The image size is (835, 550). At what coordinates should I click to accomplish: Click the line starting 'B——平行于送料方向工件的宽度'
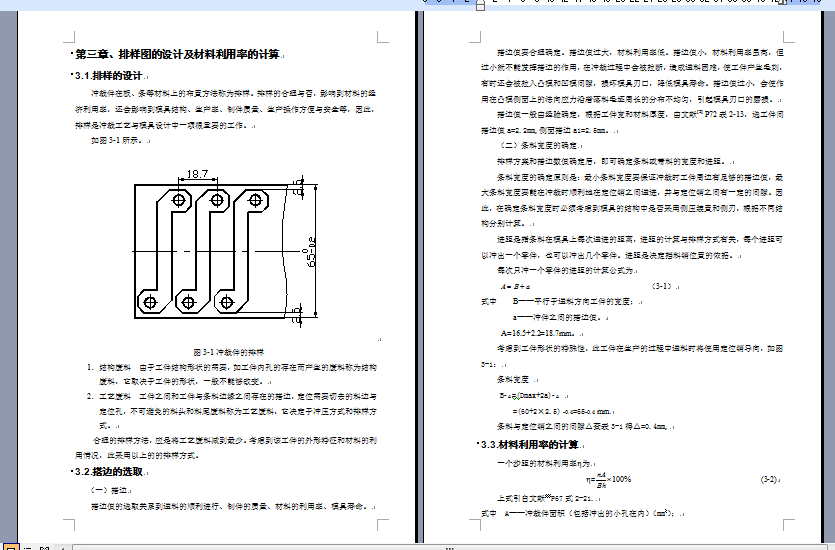(573, 301)
